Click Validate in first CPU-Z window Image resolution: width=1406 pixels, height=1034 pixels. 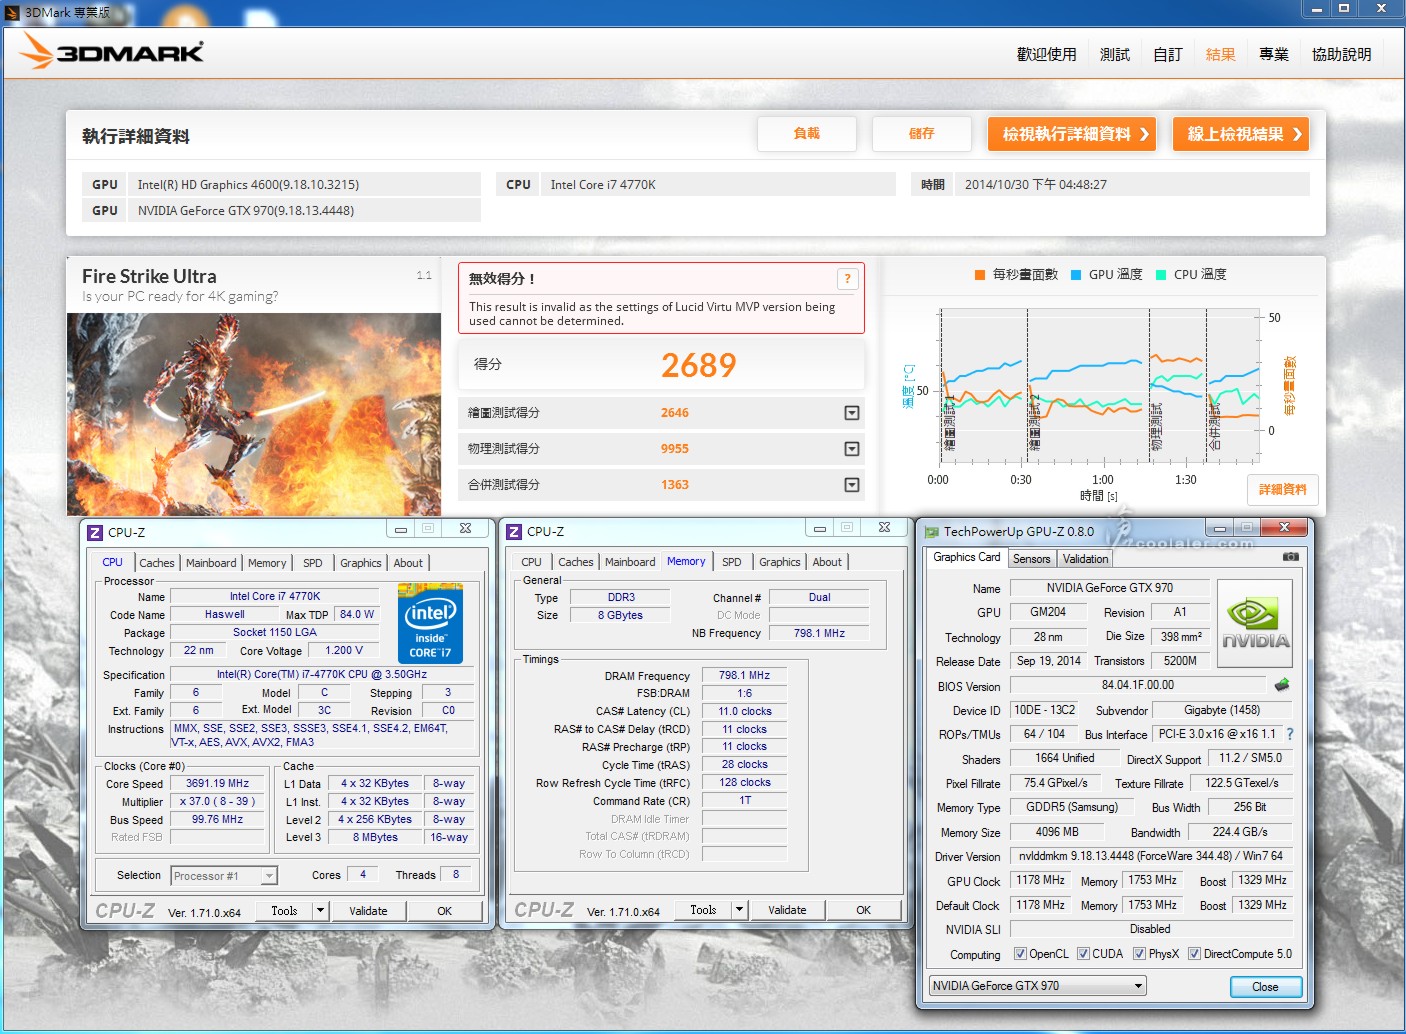pos(368,911)
